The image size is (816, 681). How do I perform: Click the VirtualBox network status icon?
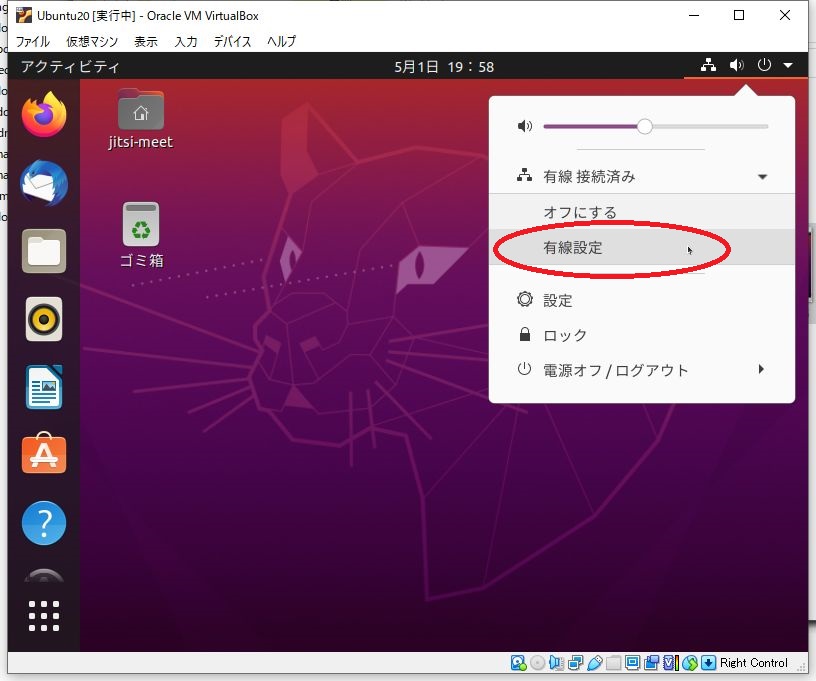[x=576, y=663]
